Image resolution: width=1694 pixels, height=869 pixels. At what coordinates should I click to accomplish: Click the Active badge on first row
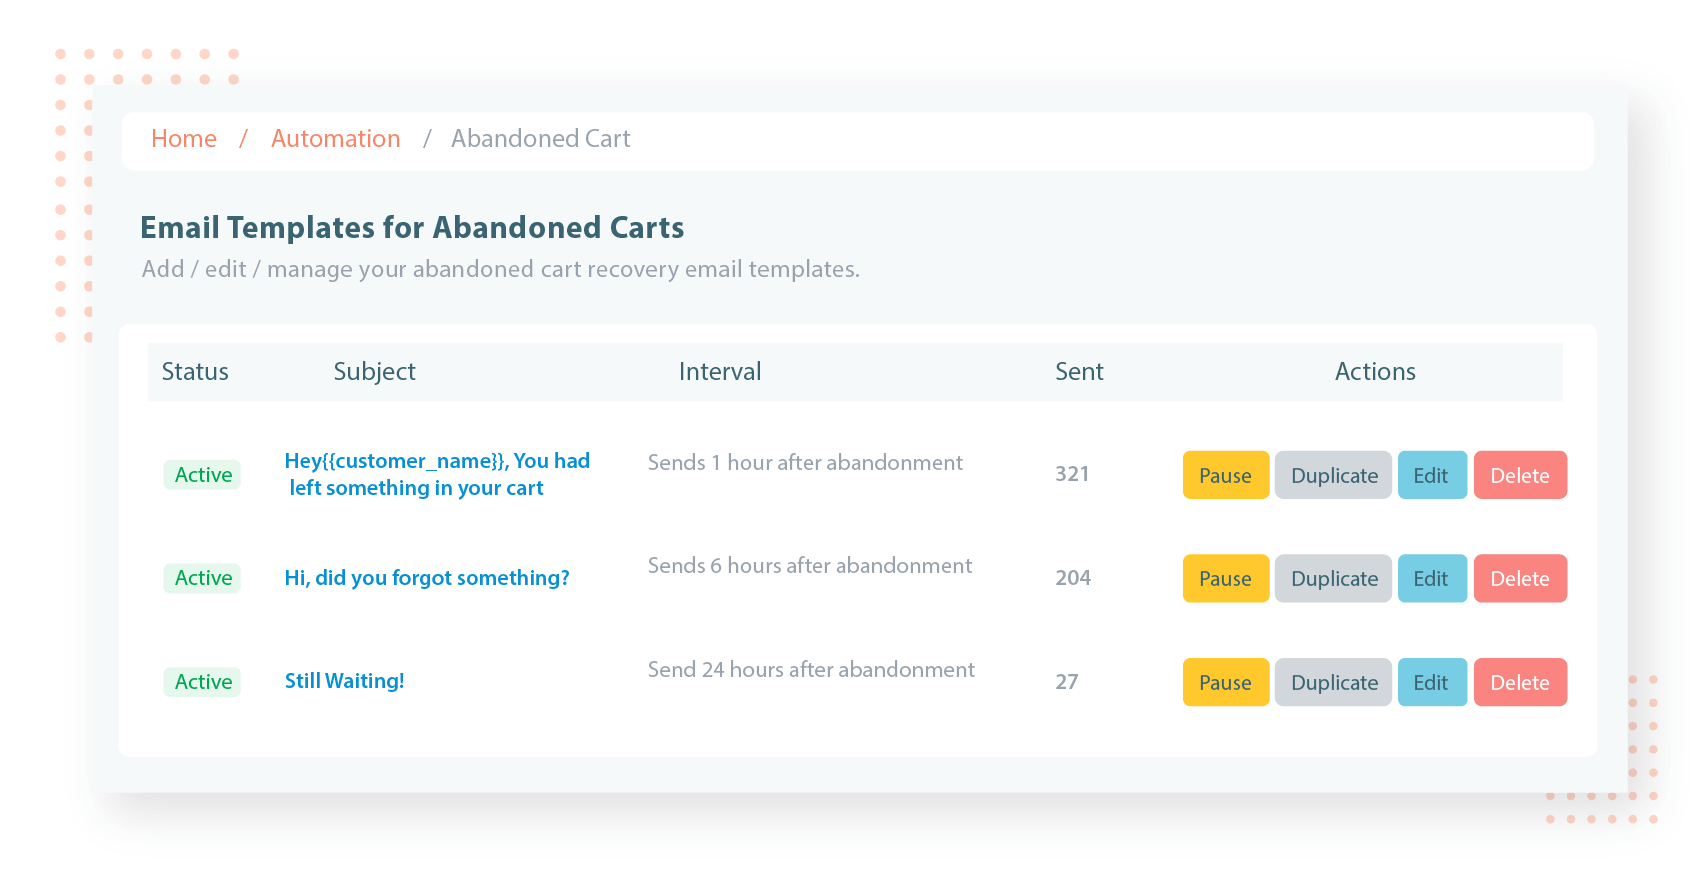click(x=203, y=475)
